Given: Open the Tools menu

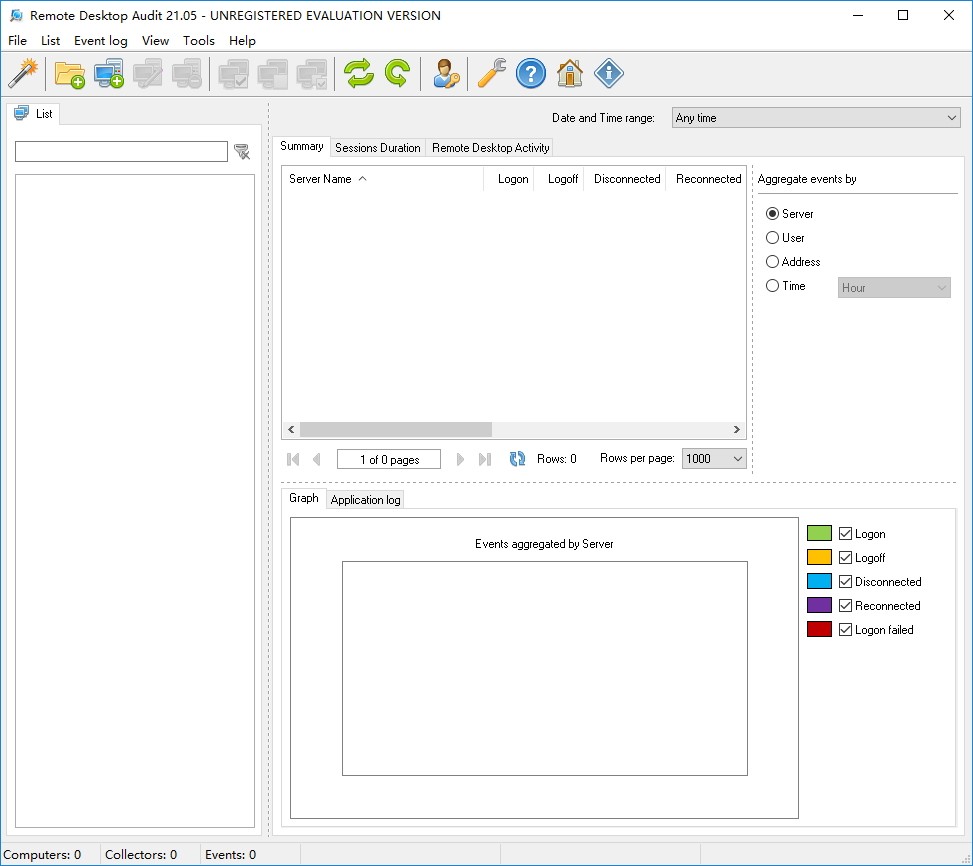Looking at the screenshot, I should [x=199, y=40].
